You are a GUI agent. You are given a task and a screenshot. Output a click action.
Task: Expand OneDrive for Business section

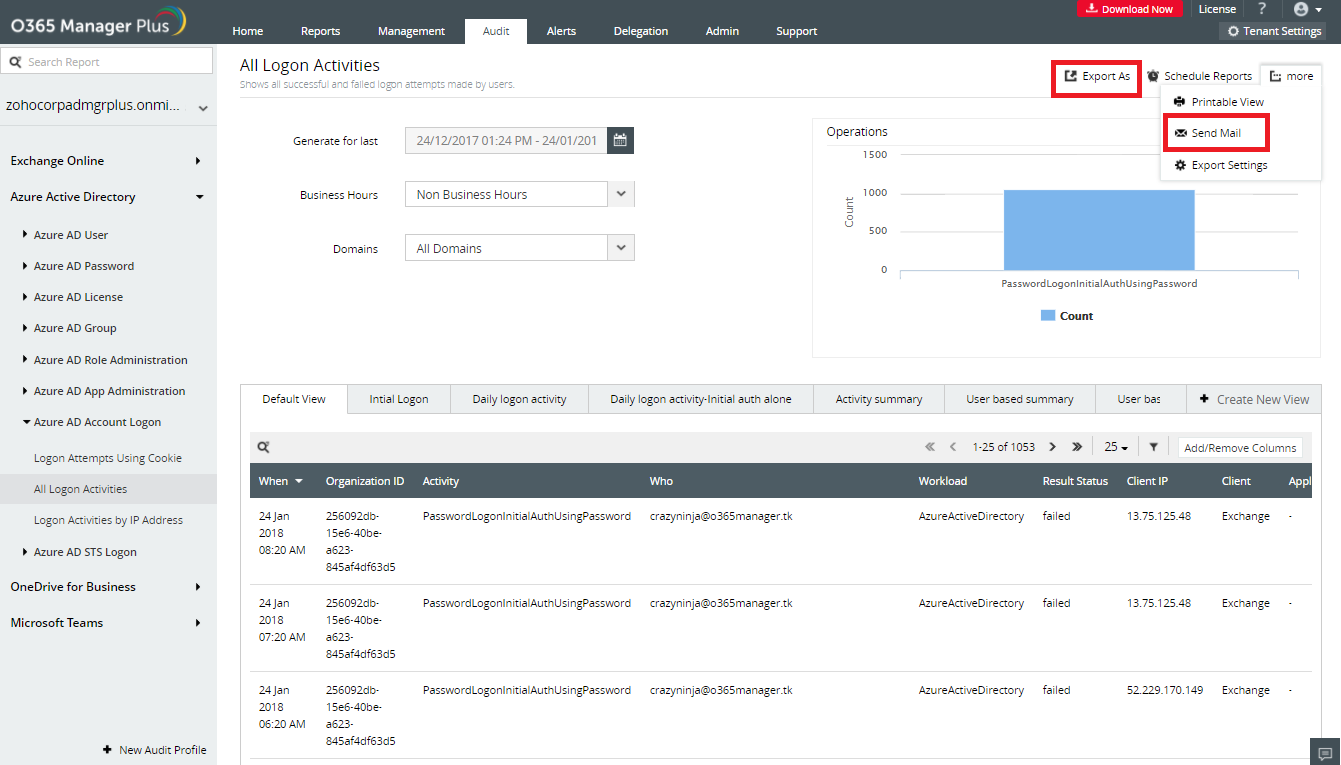(108, 587)
